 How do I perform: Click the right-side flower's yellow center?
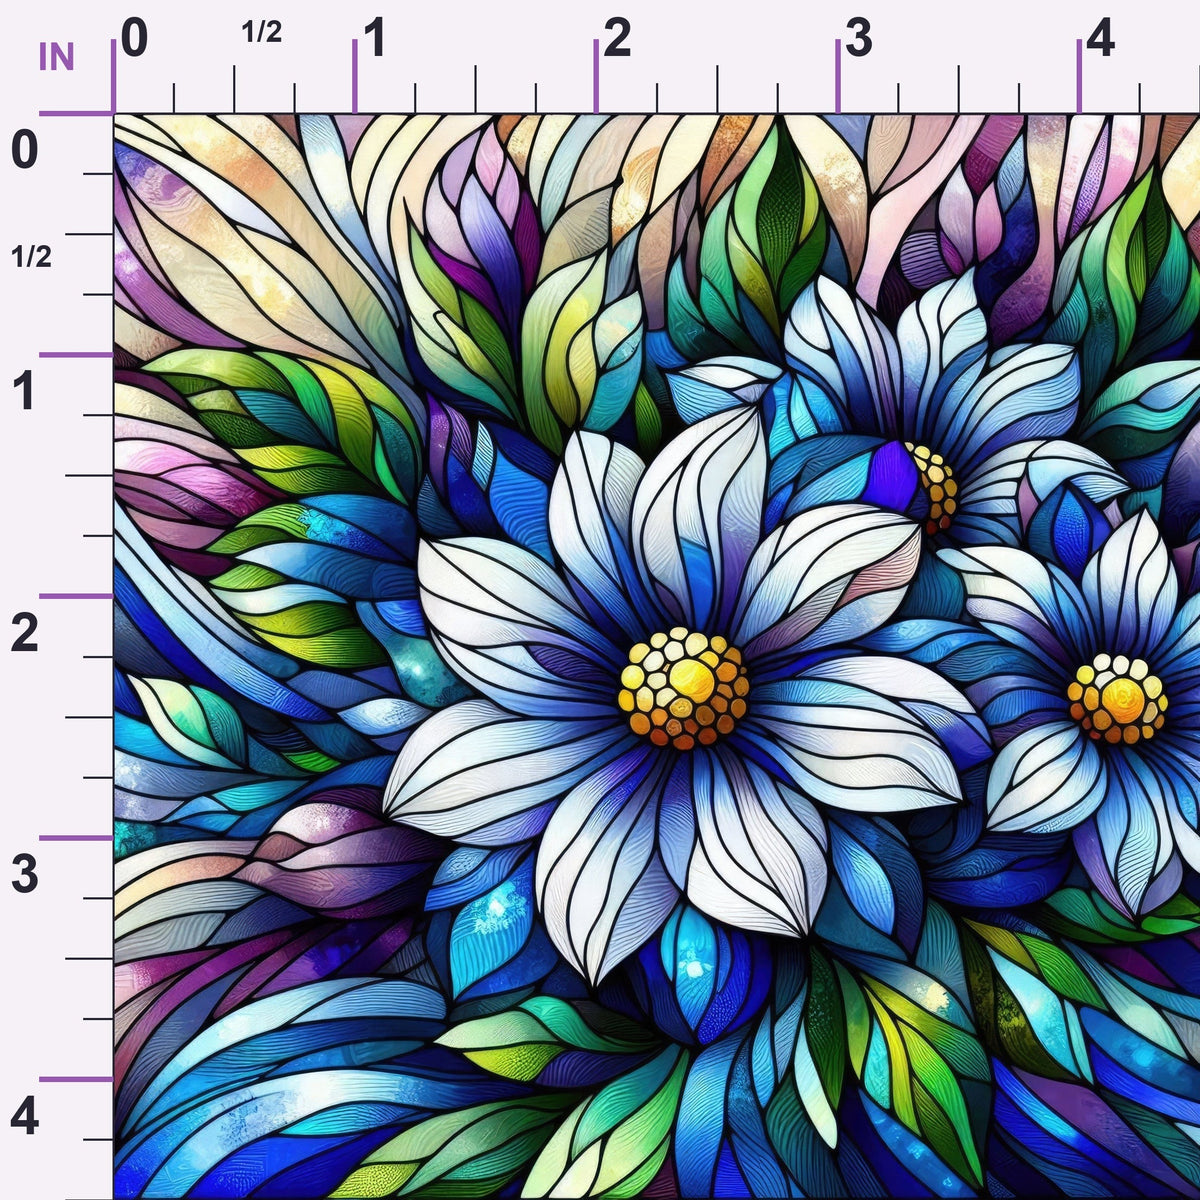tap(1117, 699)
